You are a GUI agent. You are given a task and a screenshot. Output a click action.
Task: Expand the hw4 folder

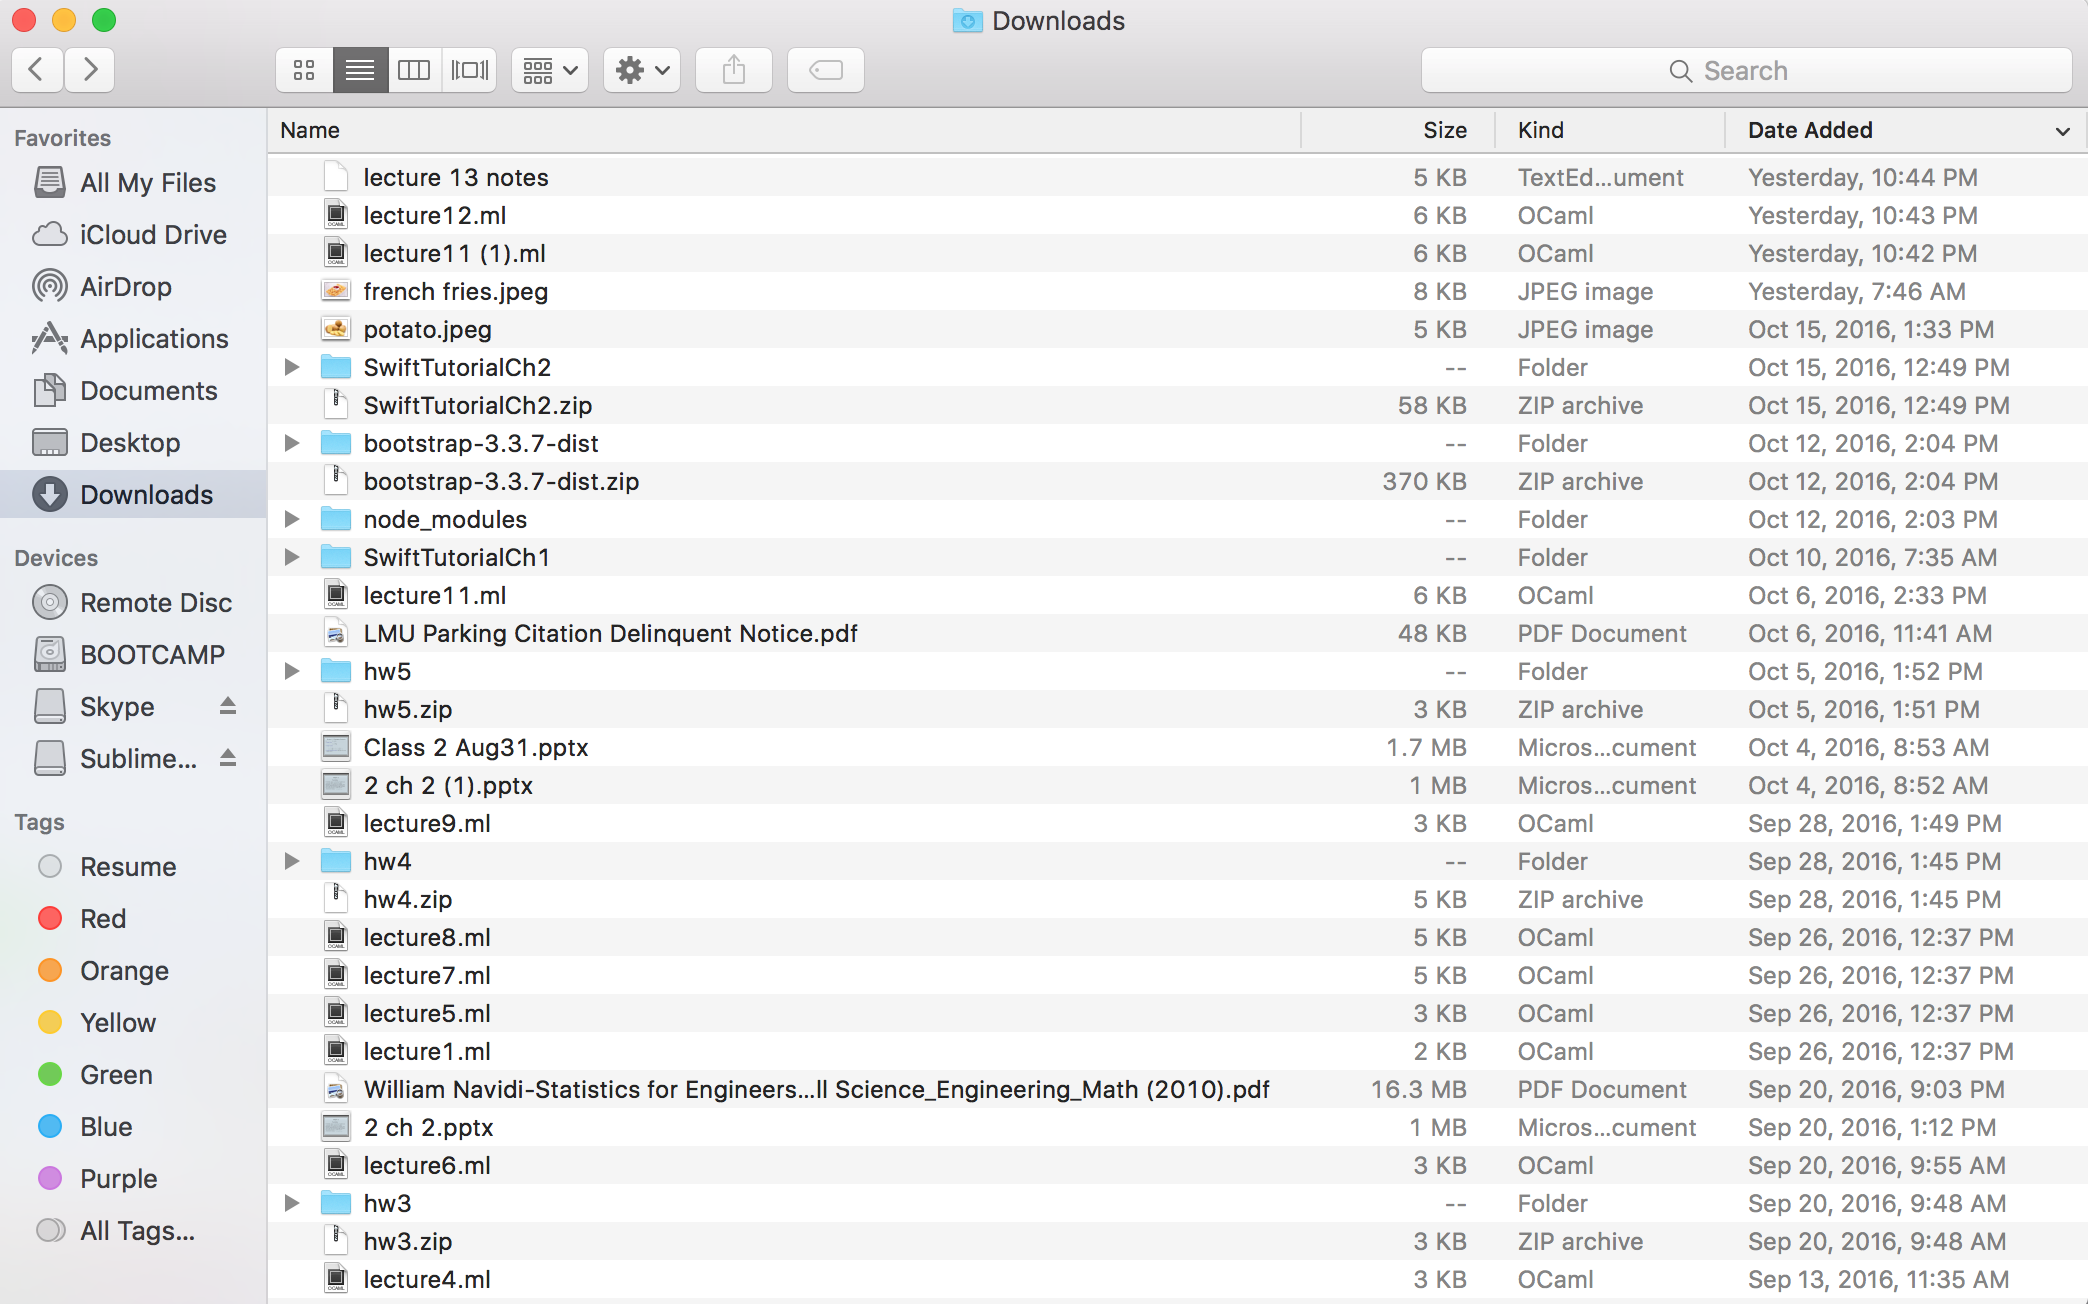pos(292,861)
